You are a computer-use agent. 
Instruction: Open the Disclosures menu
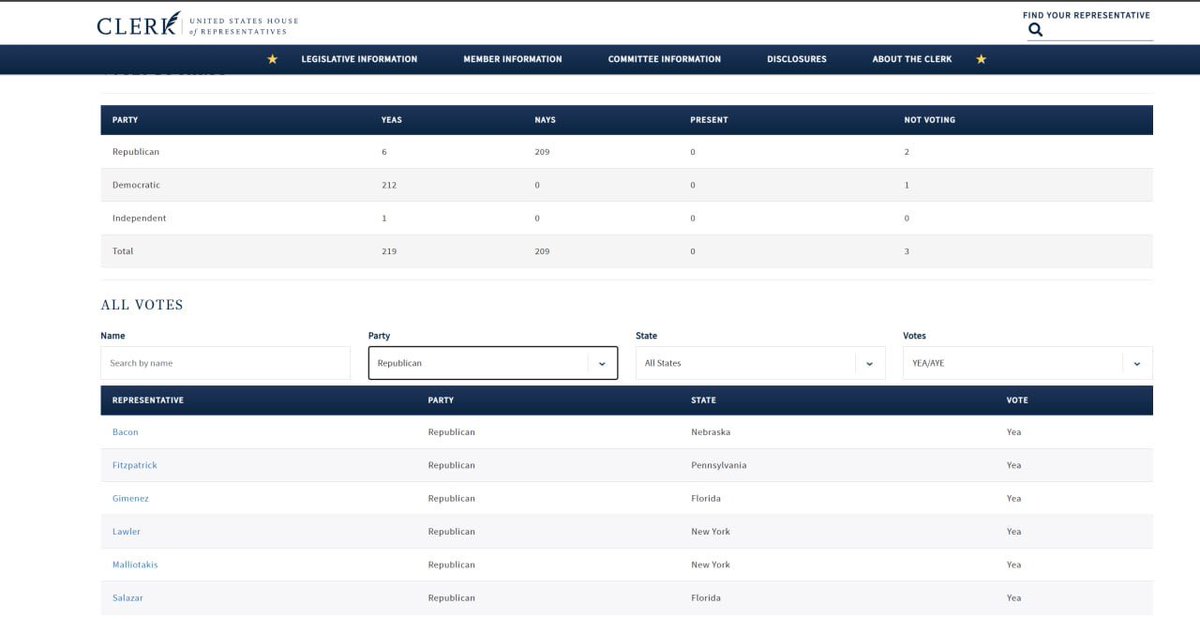coord(797,59)
